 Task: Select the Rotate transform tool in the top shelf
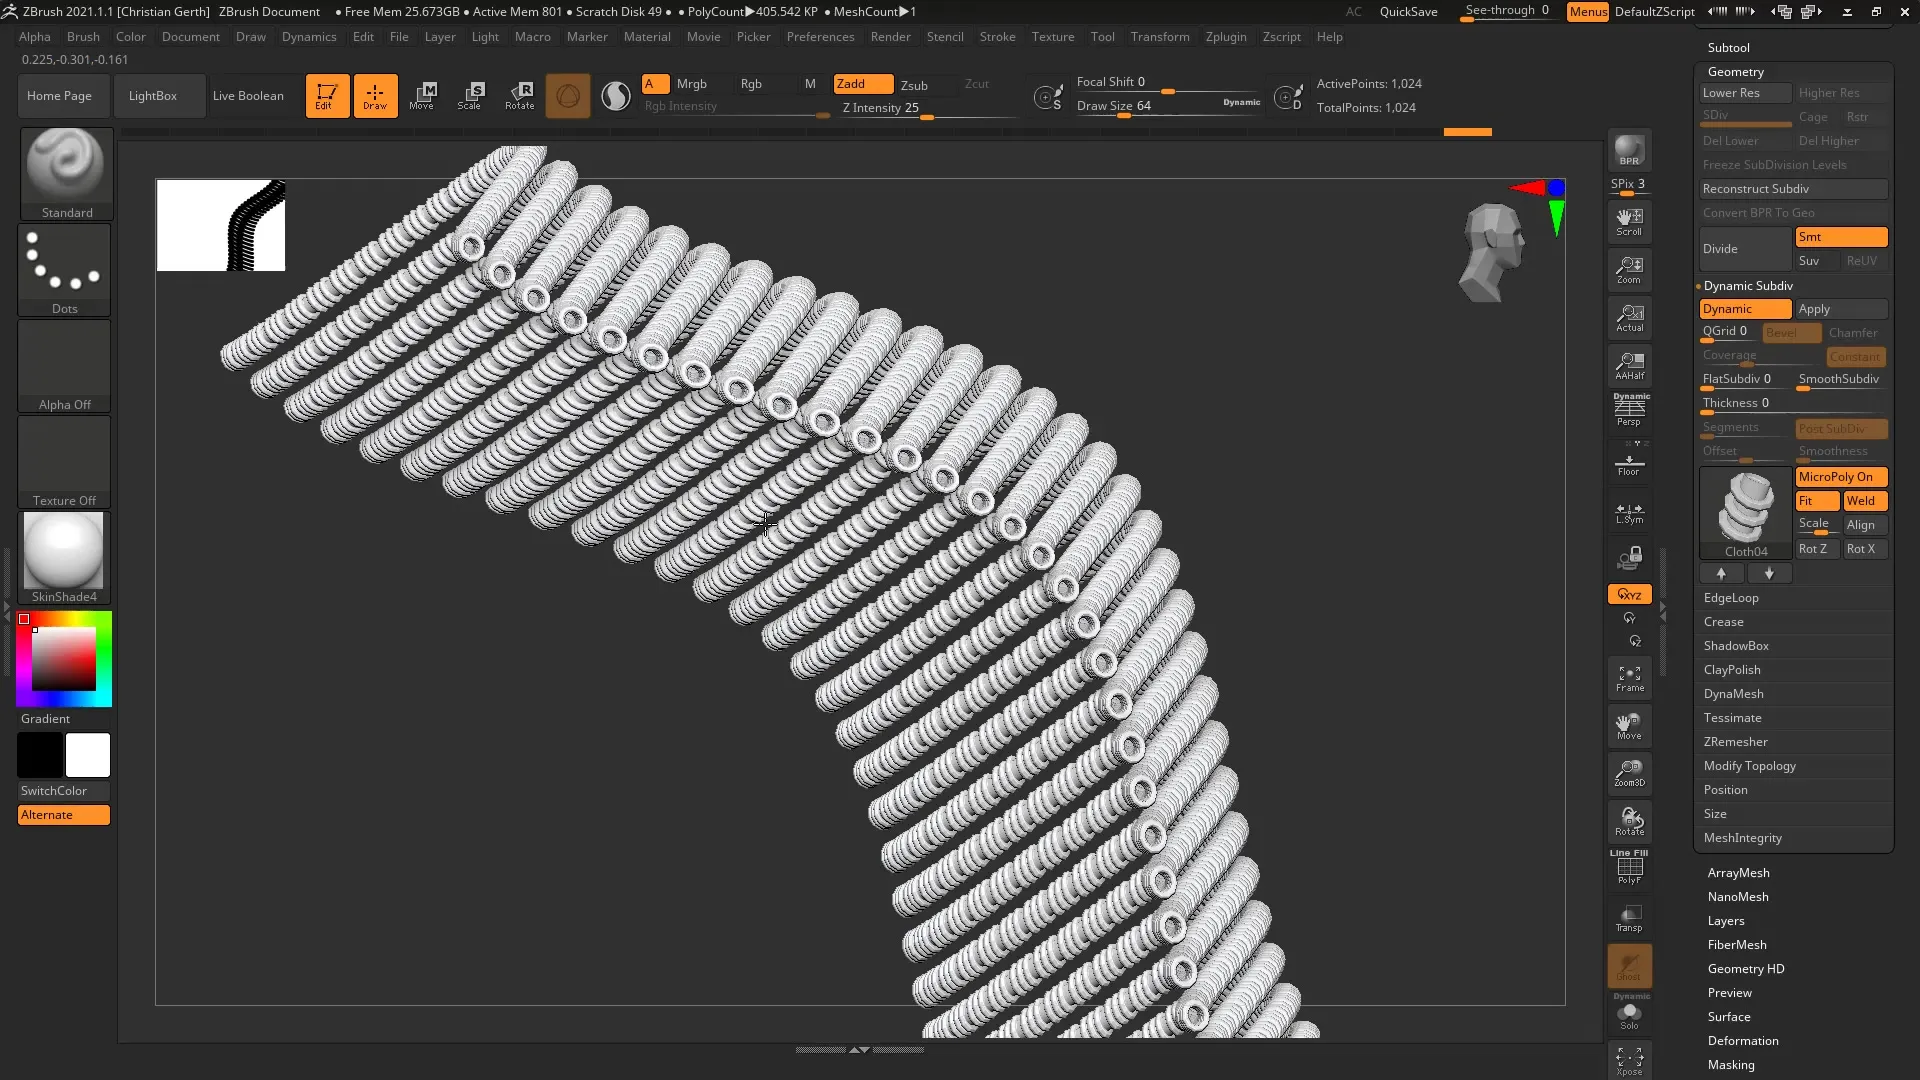[x=519, y=96]
